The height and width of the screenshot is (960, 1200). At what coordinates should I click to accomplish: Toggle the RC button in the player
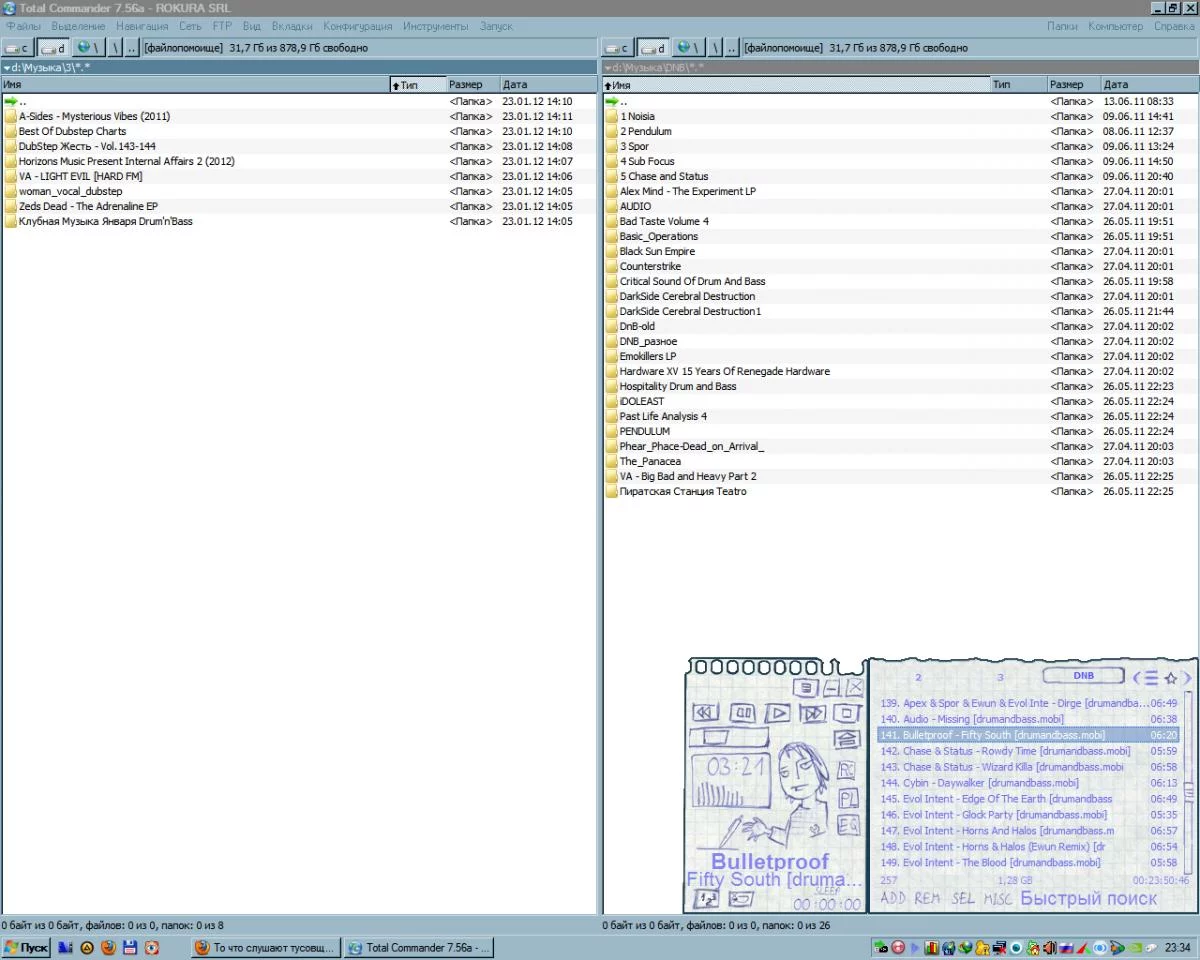(x=847, y=770)
